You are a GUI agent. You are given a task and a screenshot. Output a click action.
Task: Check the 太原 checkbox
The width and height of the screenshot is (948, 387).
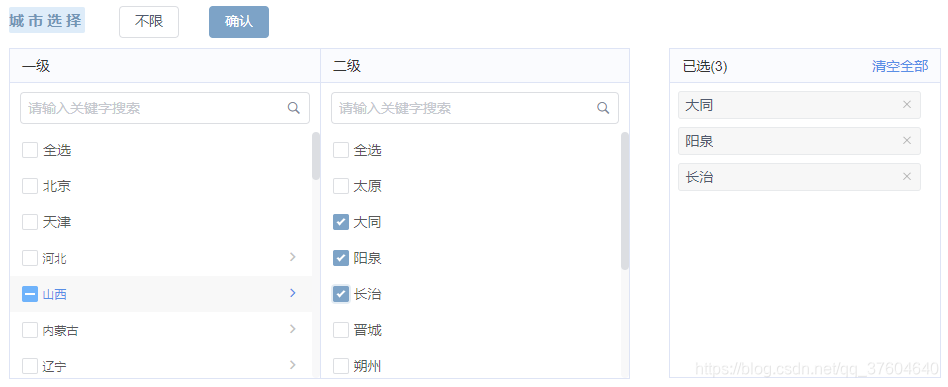click(x=341, y=186)
